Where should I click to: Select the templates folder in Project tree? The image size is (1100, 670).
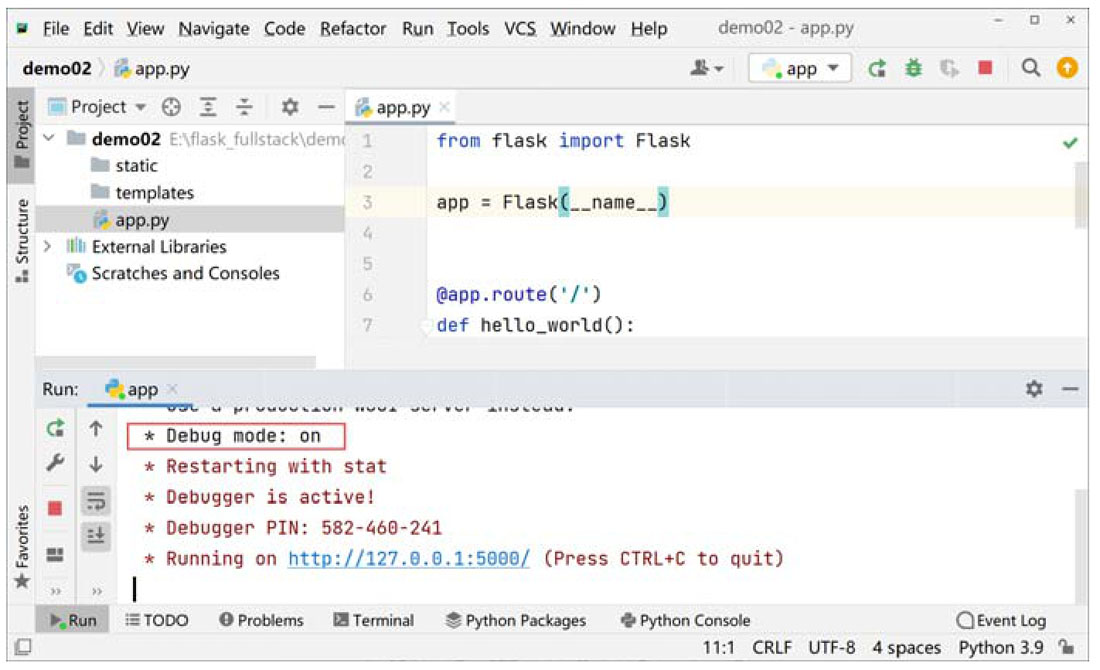point(154,192)
